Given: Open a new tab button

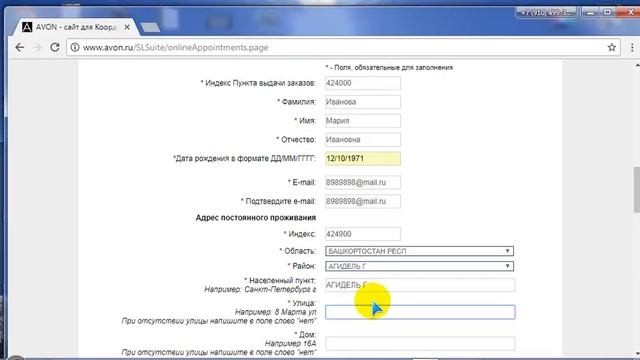Looking at the screenshot, I should click(150, 27).
